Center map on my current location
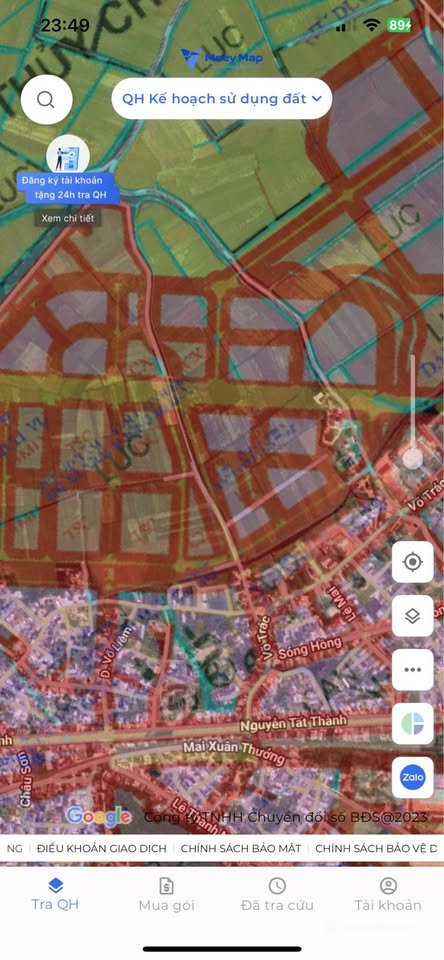 point(413,562)
